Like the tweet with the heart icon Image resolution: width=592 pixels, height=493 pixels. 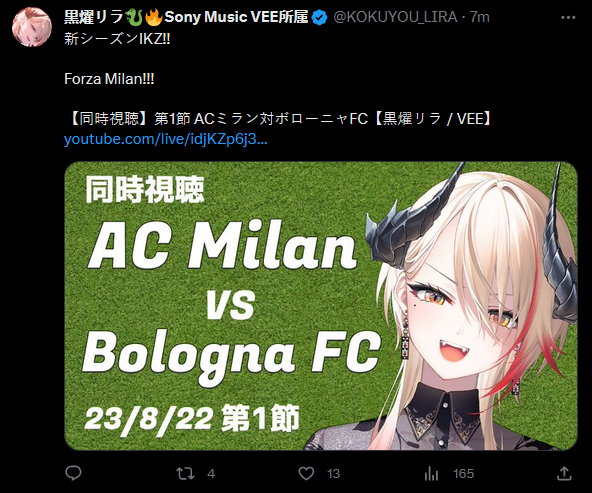pyautogui.click(x=306, y=473)
